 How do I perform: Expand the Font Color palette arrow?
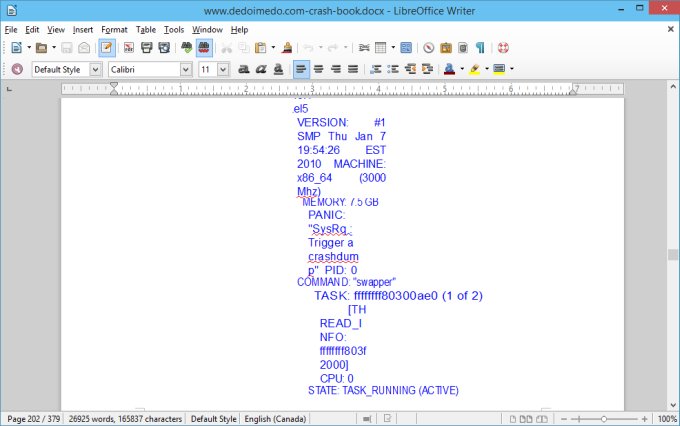pyautogui.click(x=462, y=69)
